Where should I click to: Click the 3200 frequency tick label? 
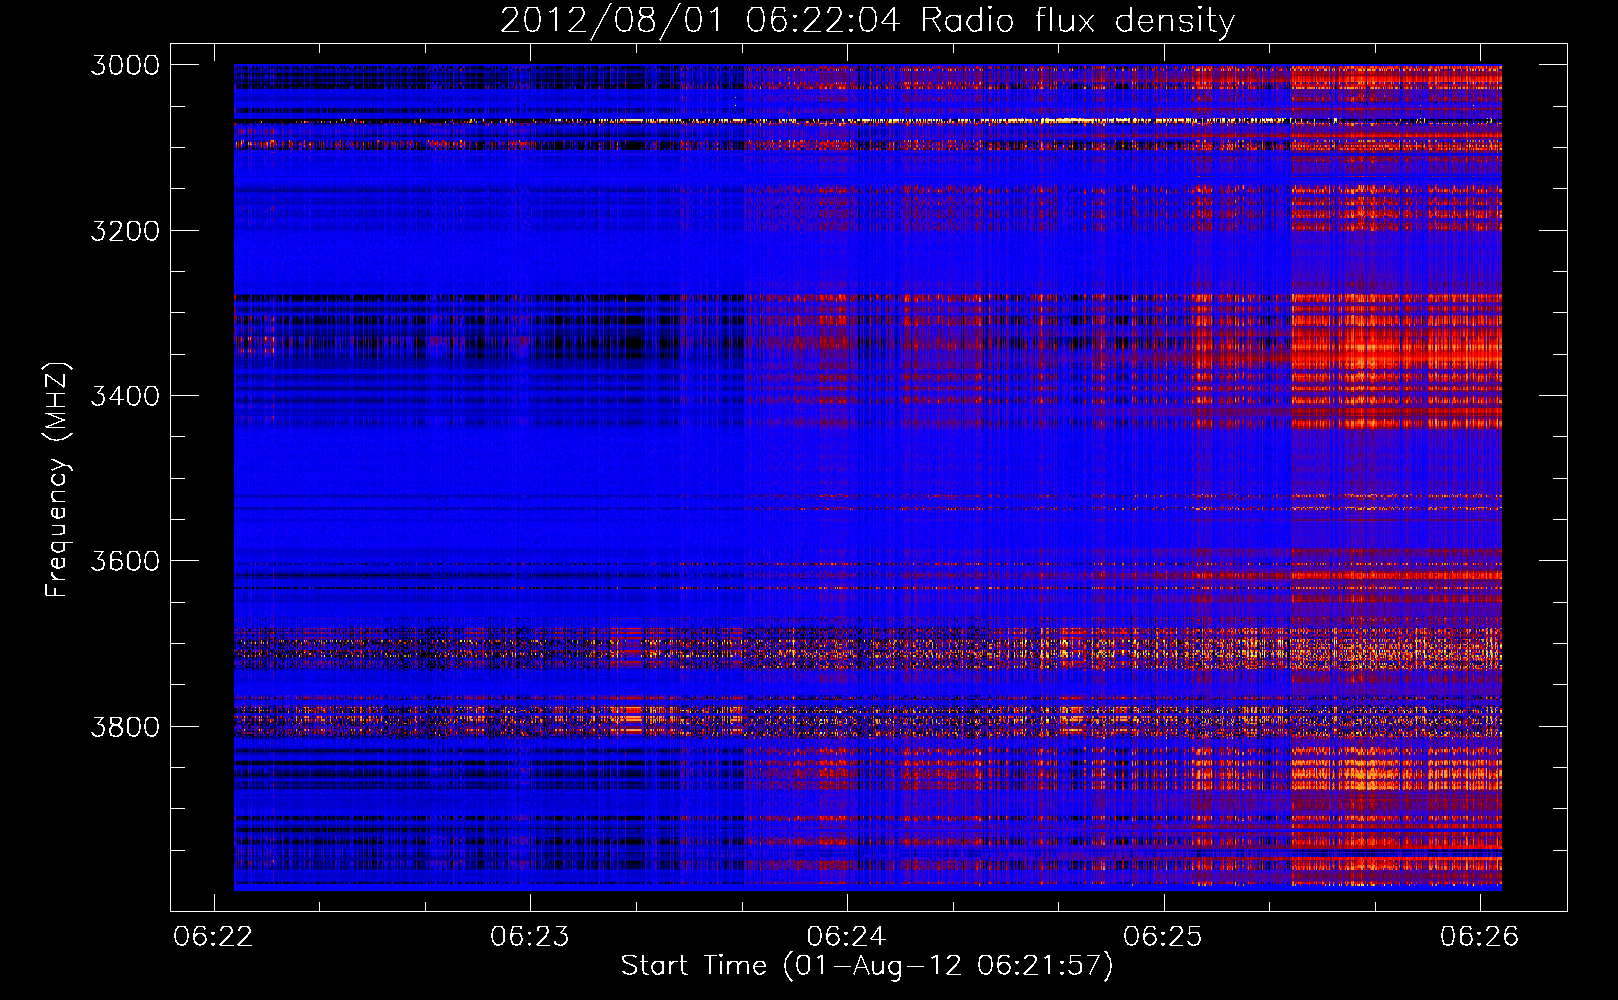pyautogui.click(x=125, y=231)
